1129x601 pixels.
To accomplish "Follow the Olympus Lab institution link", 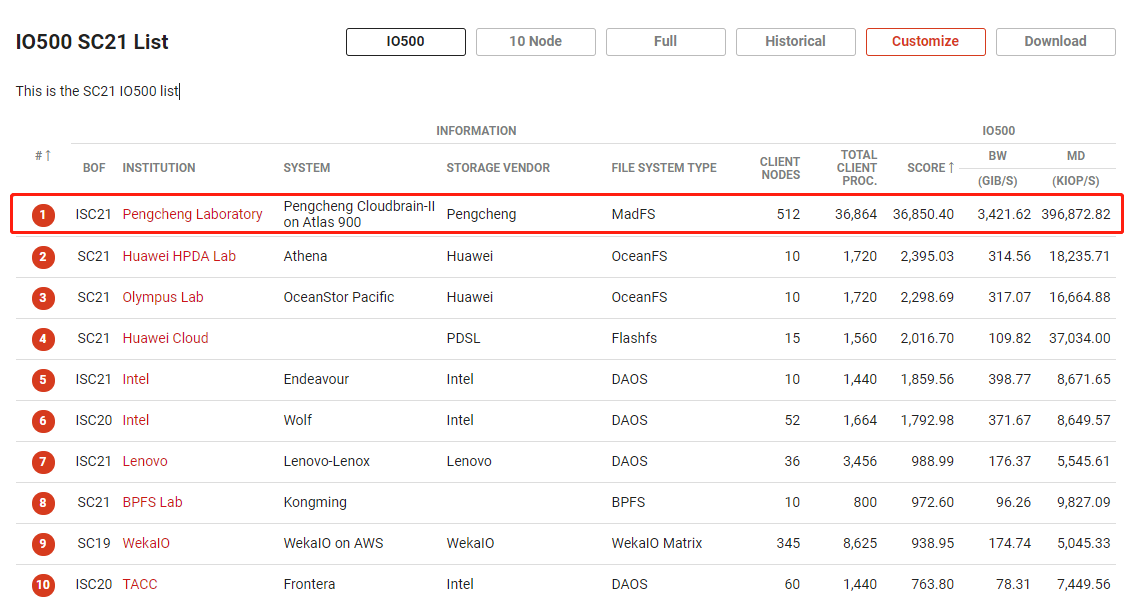I will coord(164,297).
